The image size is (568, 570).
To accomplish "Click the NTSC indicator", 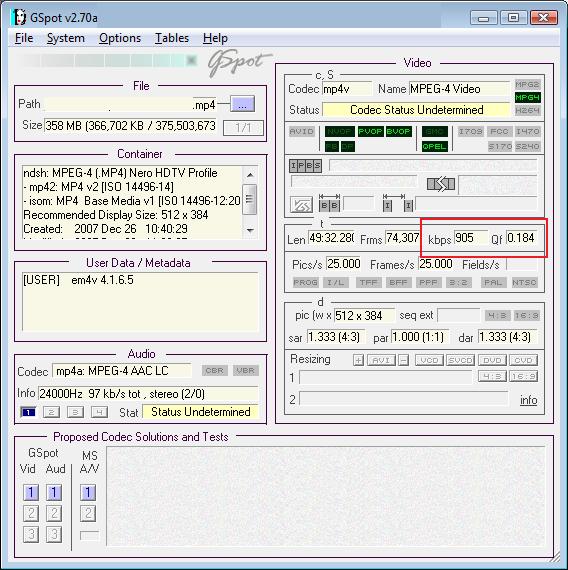I will (524, 282).
